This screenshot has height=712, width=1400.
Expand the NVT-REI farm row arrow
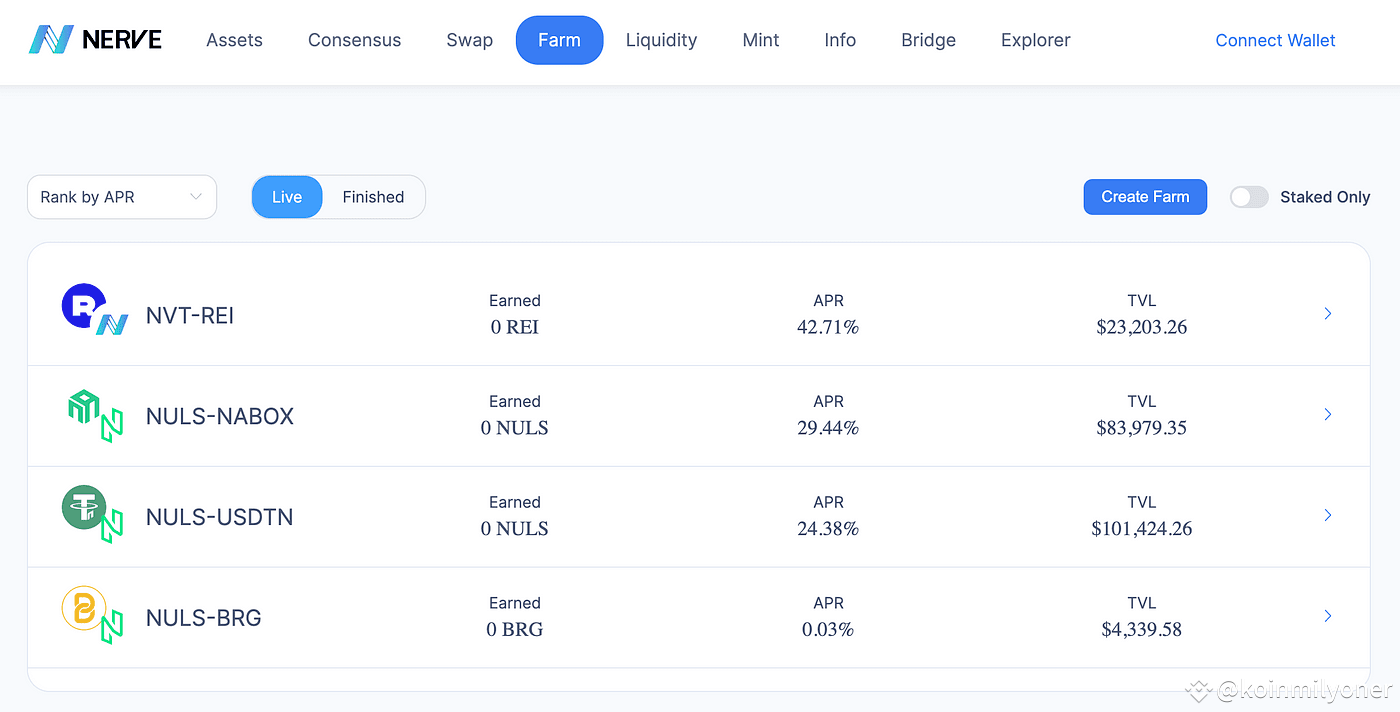click(1327, 314)
